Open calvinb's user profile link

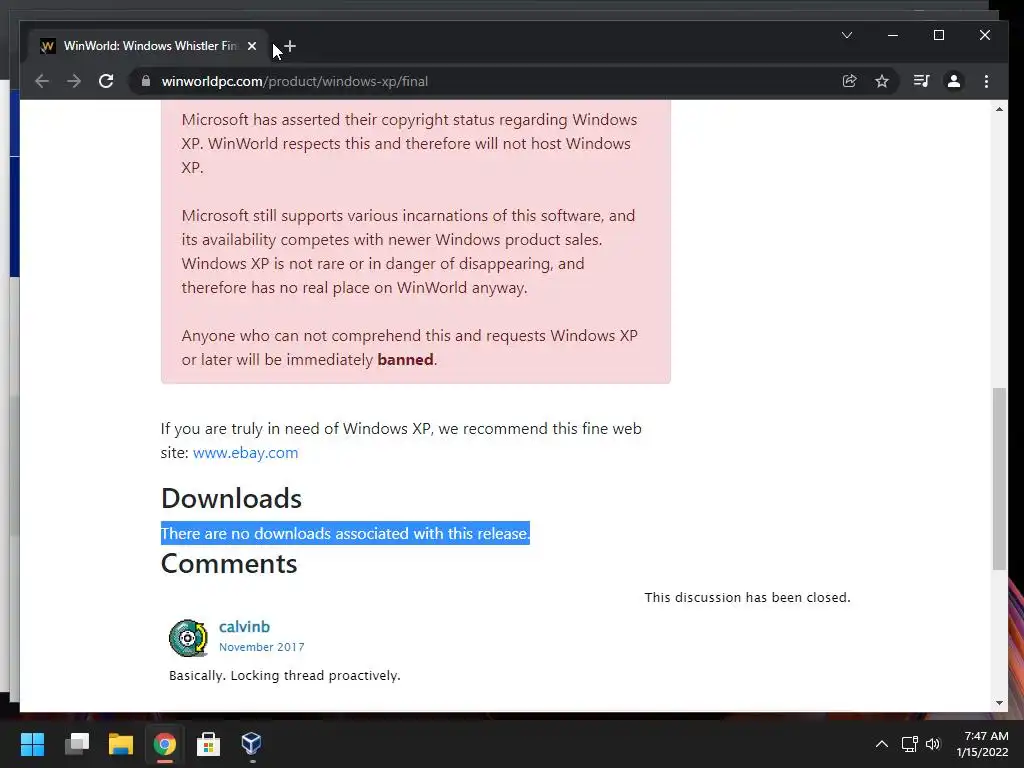tap(244, 626)
